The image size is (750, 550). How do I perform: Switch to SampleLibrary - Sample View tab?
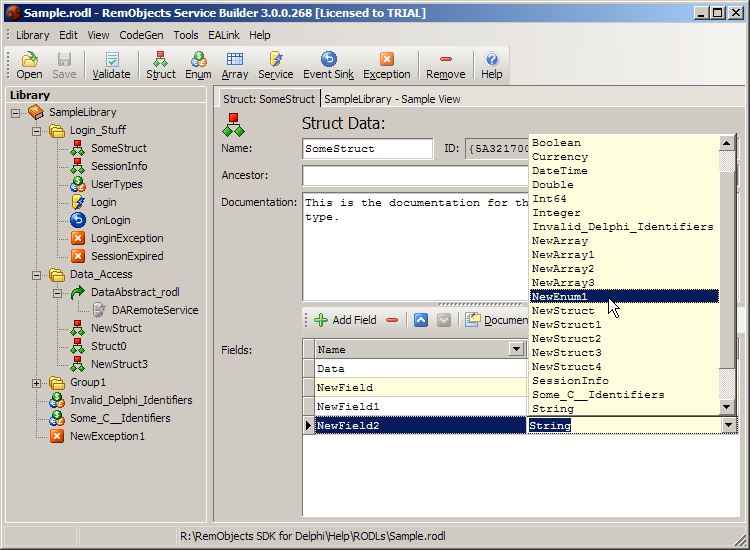[392, 99]
